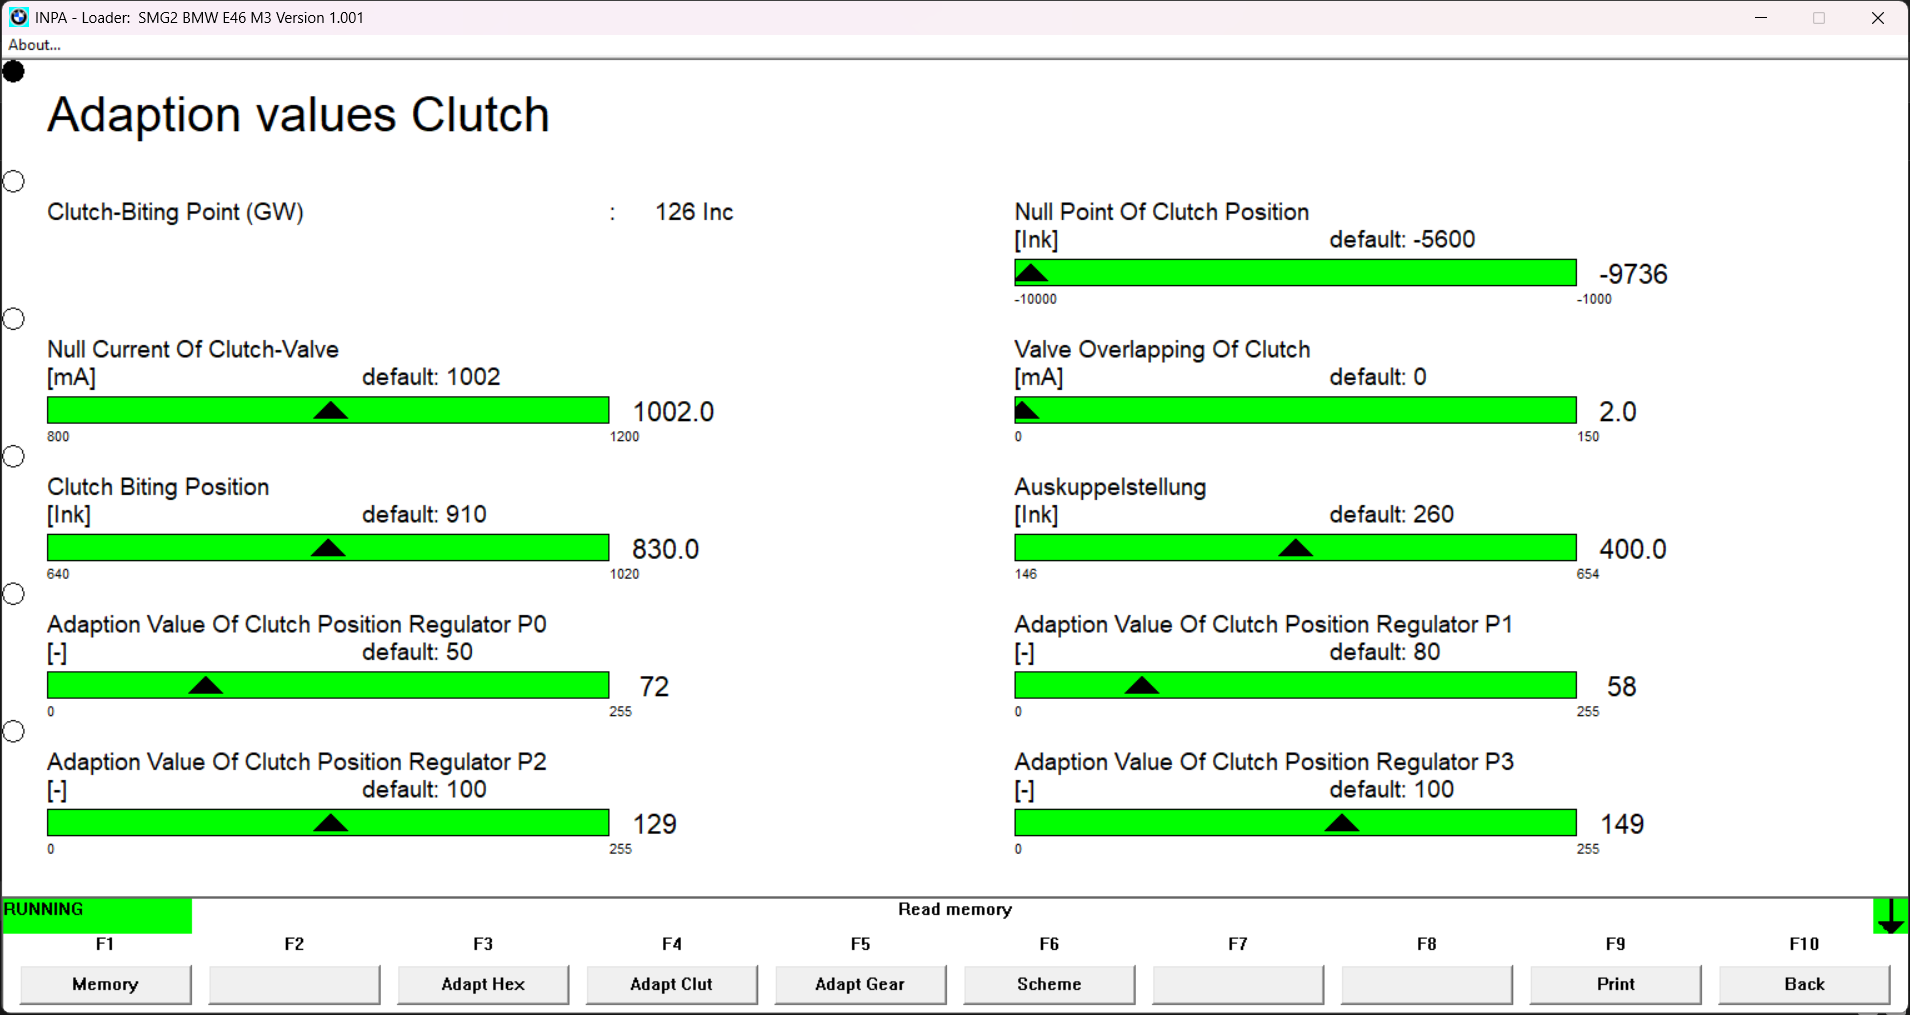Click the BMW logo icon in title bar
1910x1015 pixels.
point(19,17)
